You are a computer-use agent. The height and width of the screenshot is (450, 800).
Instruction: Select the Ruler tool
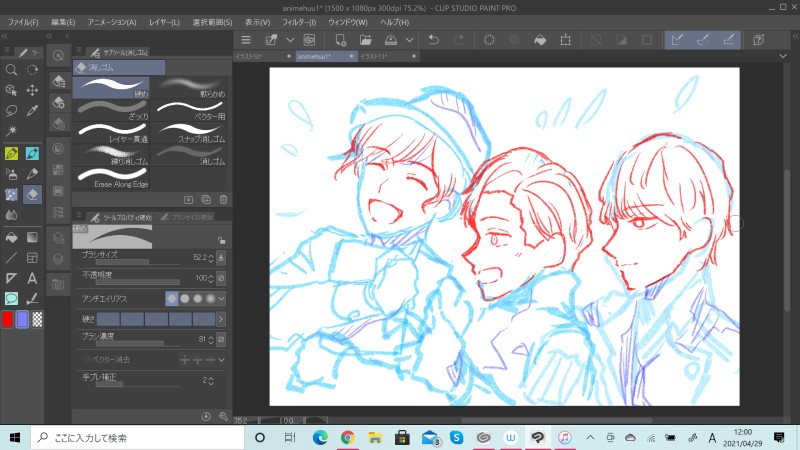tap(11, 278)
